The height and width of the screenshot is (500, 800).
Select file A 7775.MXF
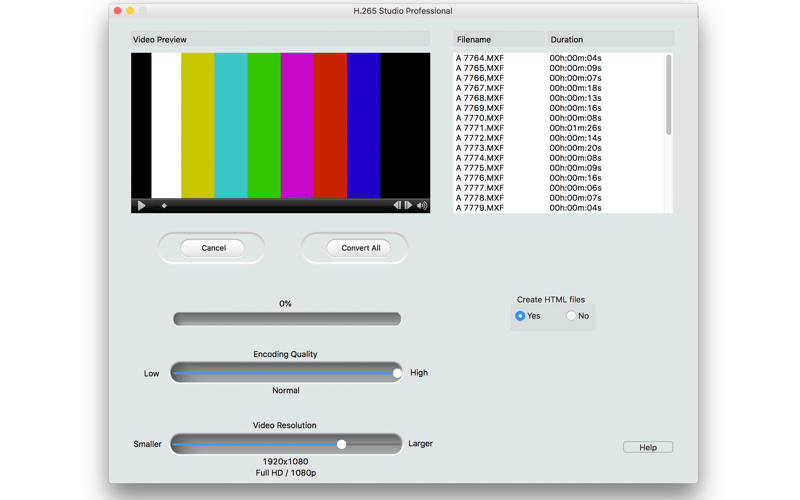(480, 168)
